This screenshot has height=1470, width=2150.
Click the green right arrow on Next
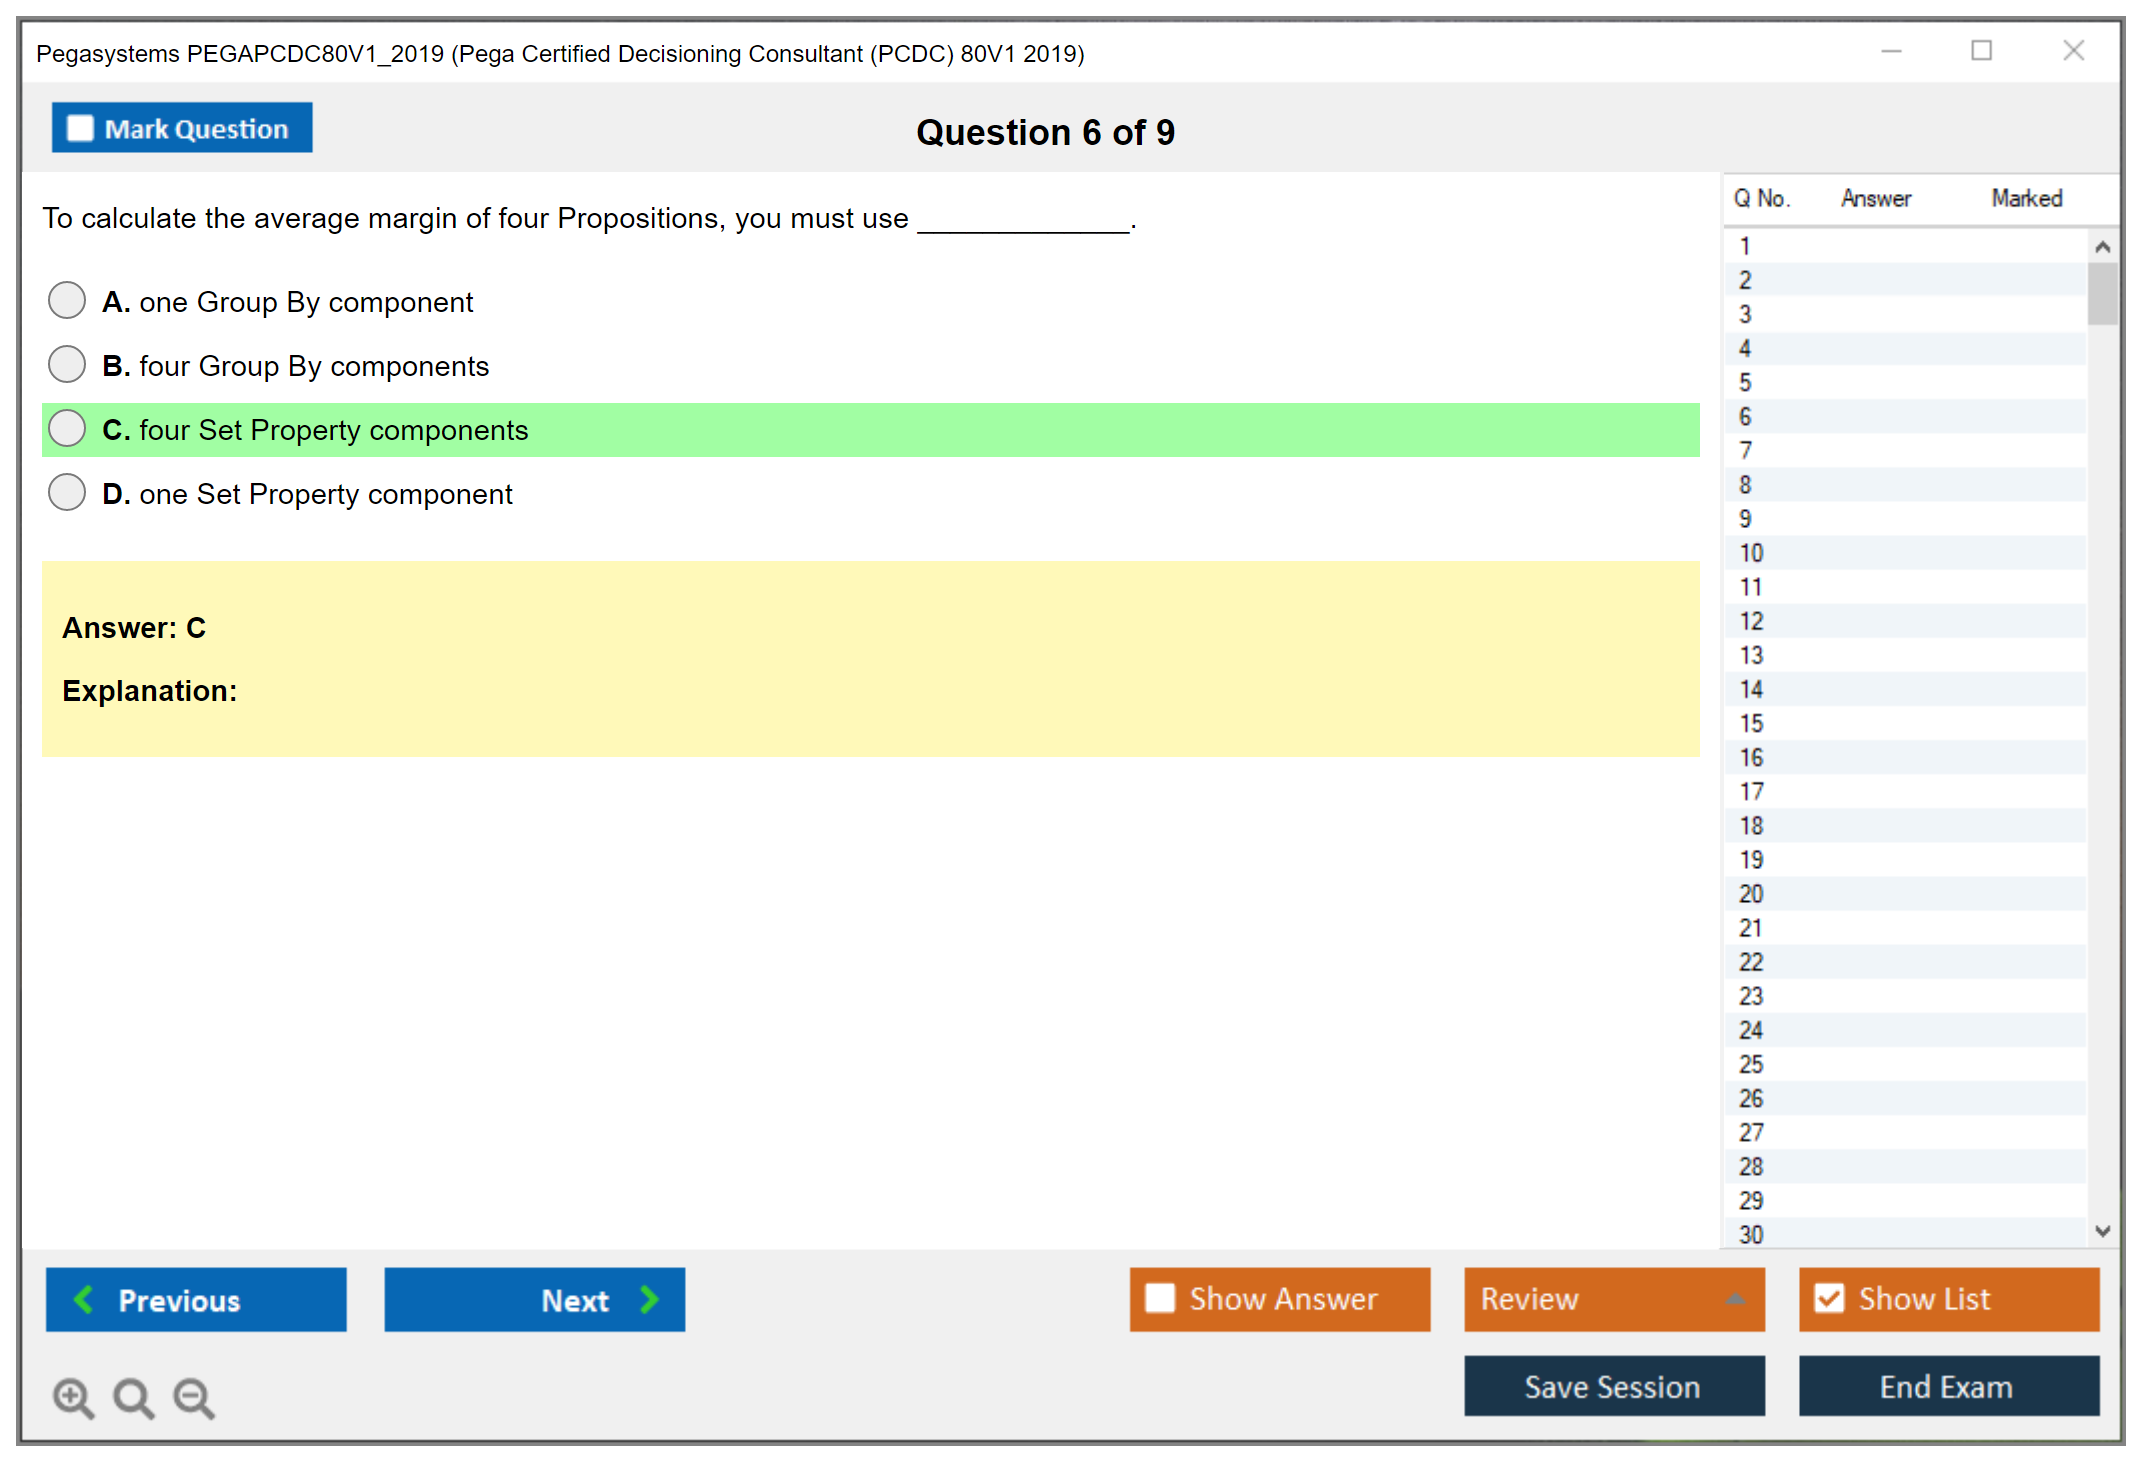(649, 1299)
